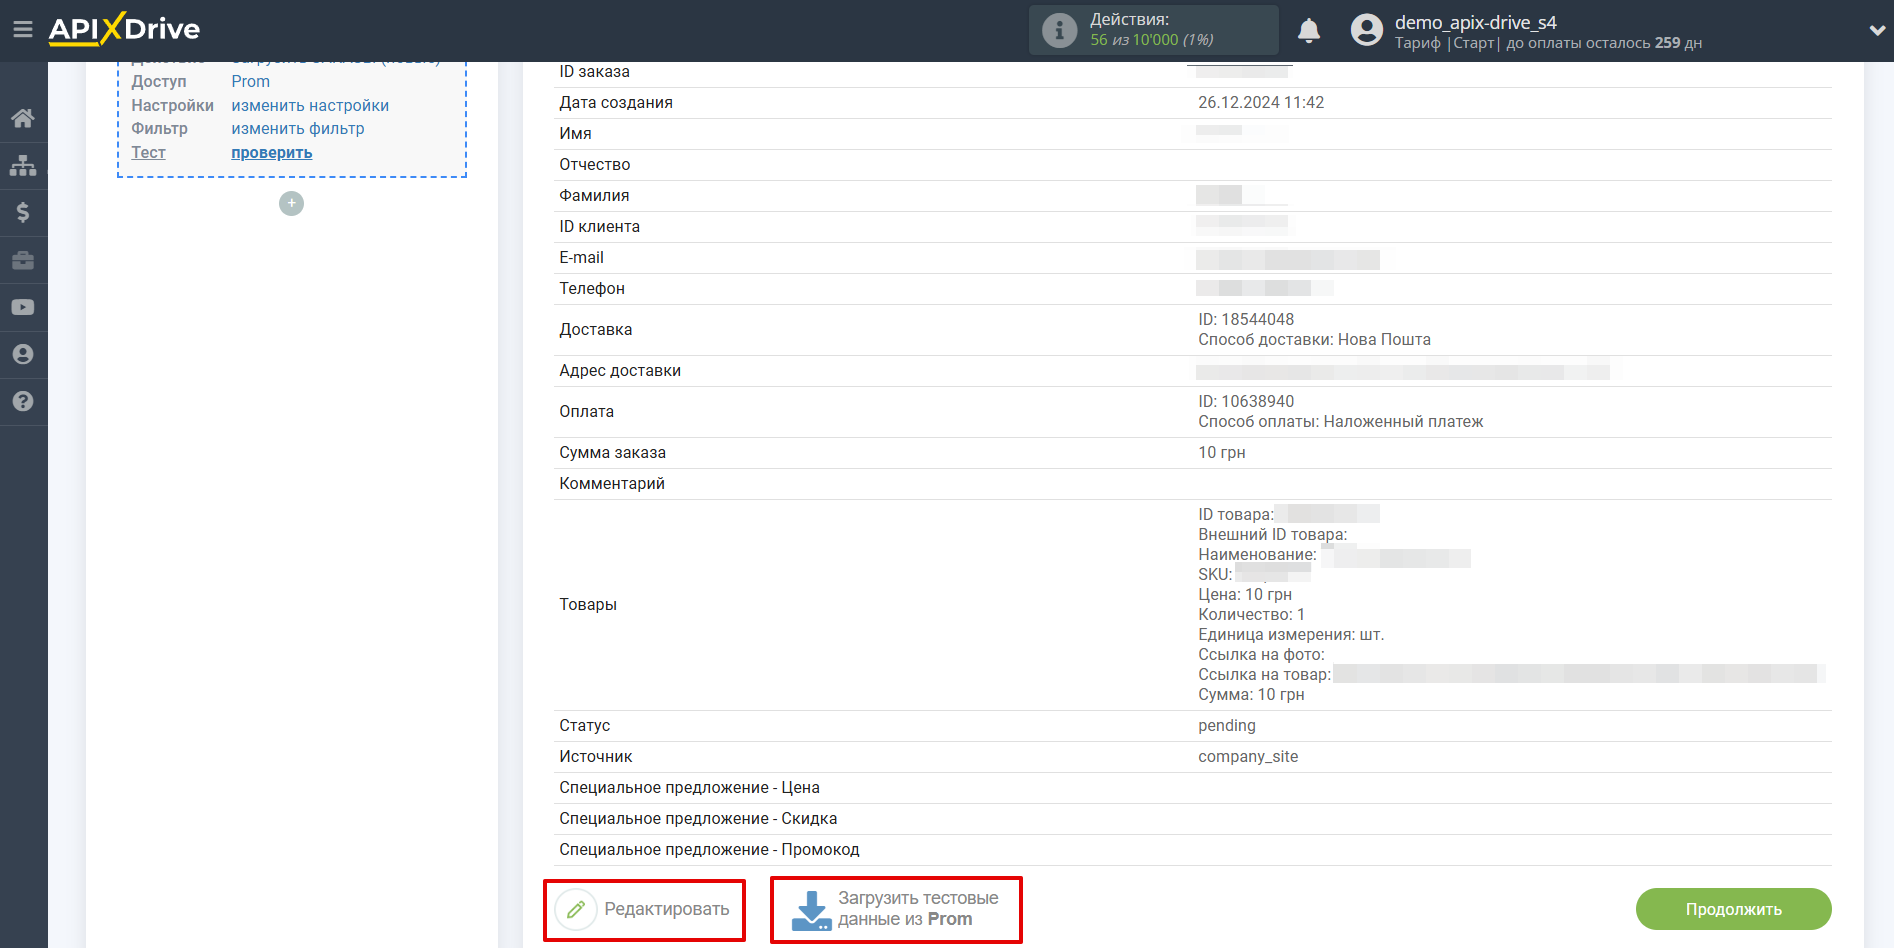Click the pencil edit icon
1894x948 pixels.
click(576, 909)
